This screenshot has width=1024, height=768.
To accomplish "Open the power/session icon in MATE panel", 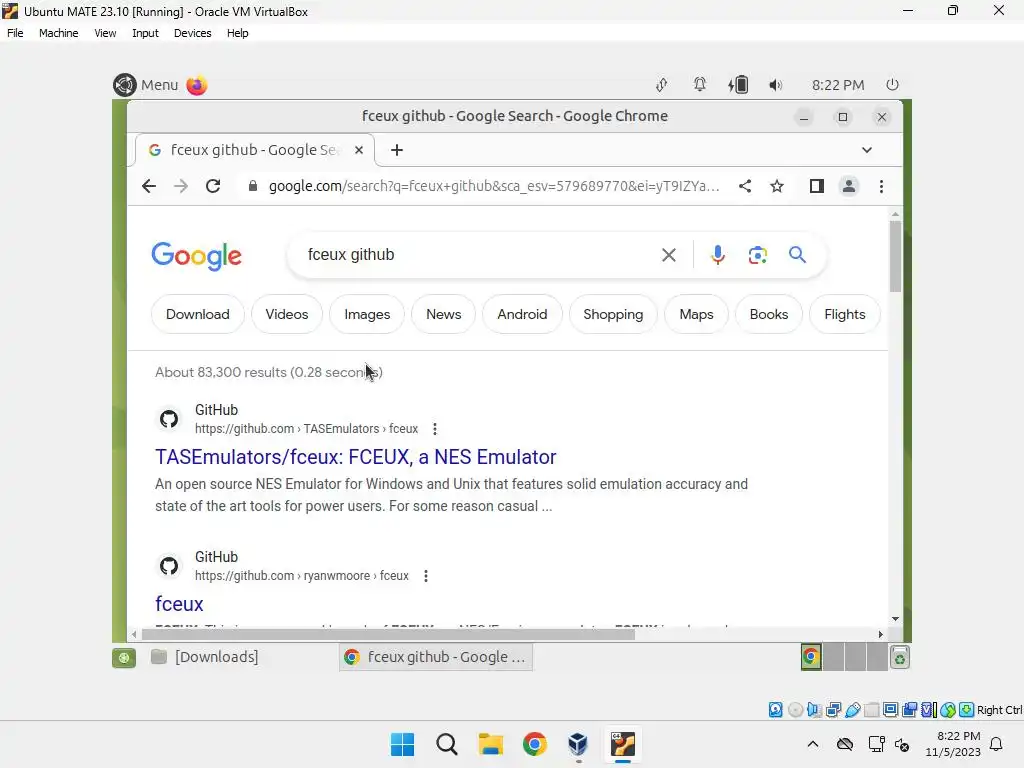I will pyautogui.click(x=892, y=85).
